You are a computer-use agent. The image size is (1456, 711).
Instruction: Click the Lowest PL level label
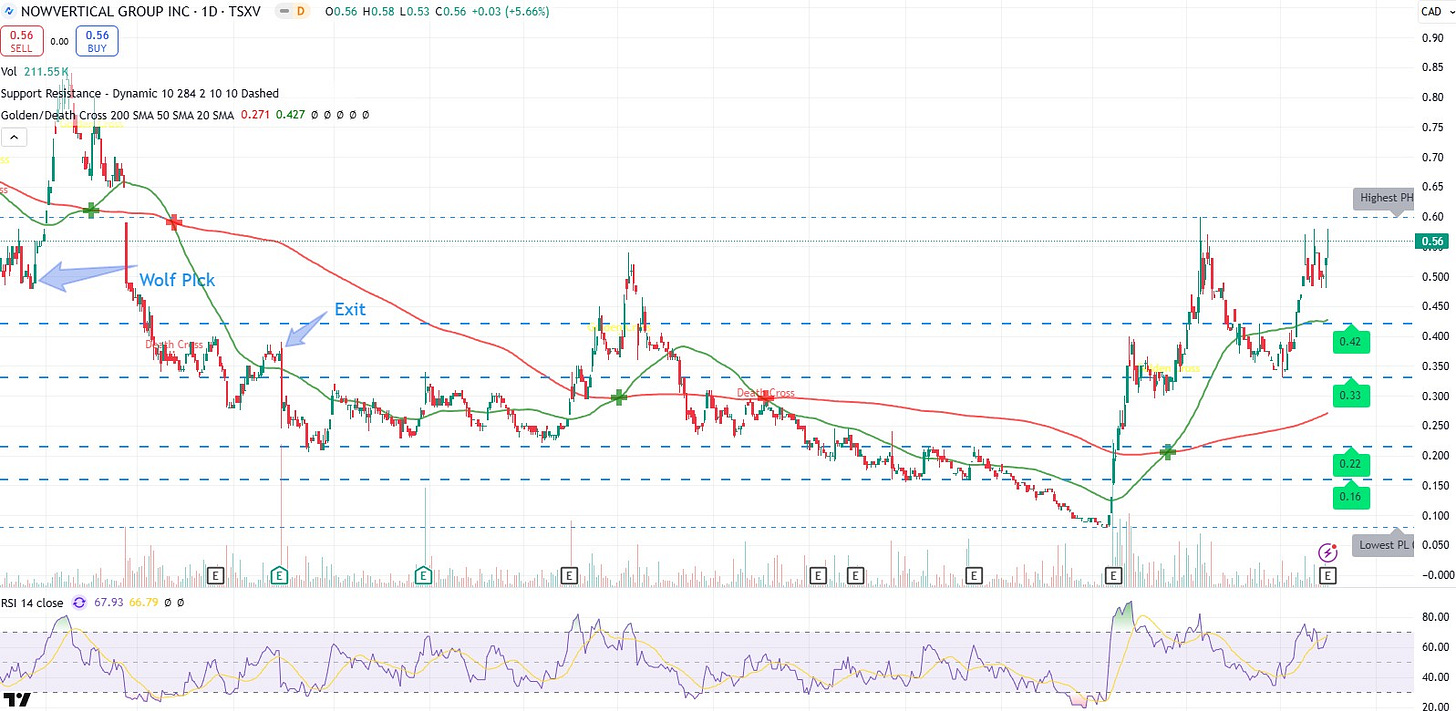coord(1384,545)
